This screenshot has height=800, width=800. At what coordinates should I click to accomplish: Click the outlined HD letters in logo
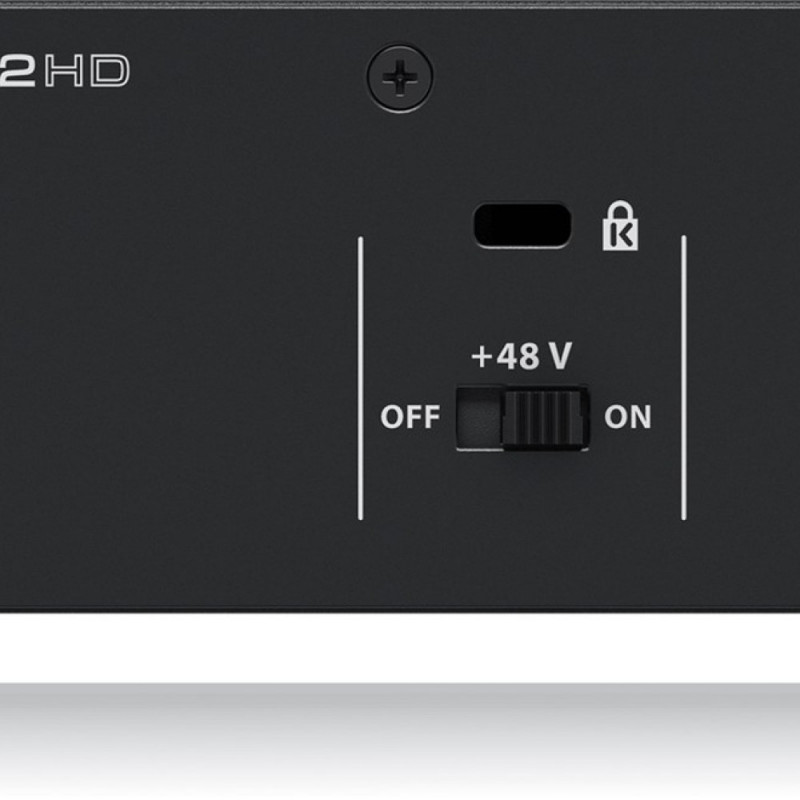tap(87, 70)
